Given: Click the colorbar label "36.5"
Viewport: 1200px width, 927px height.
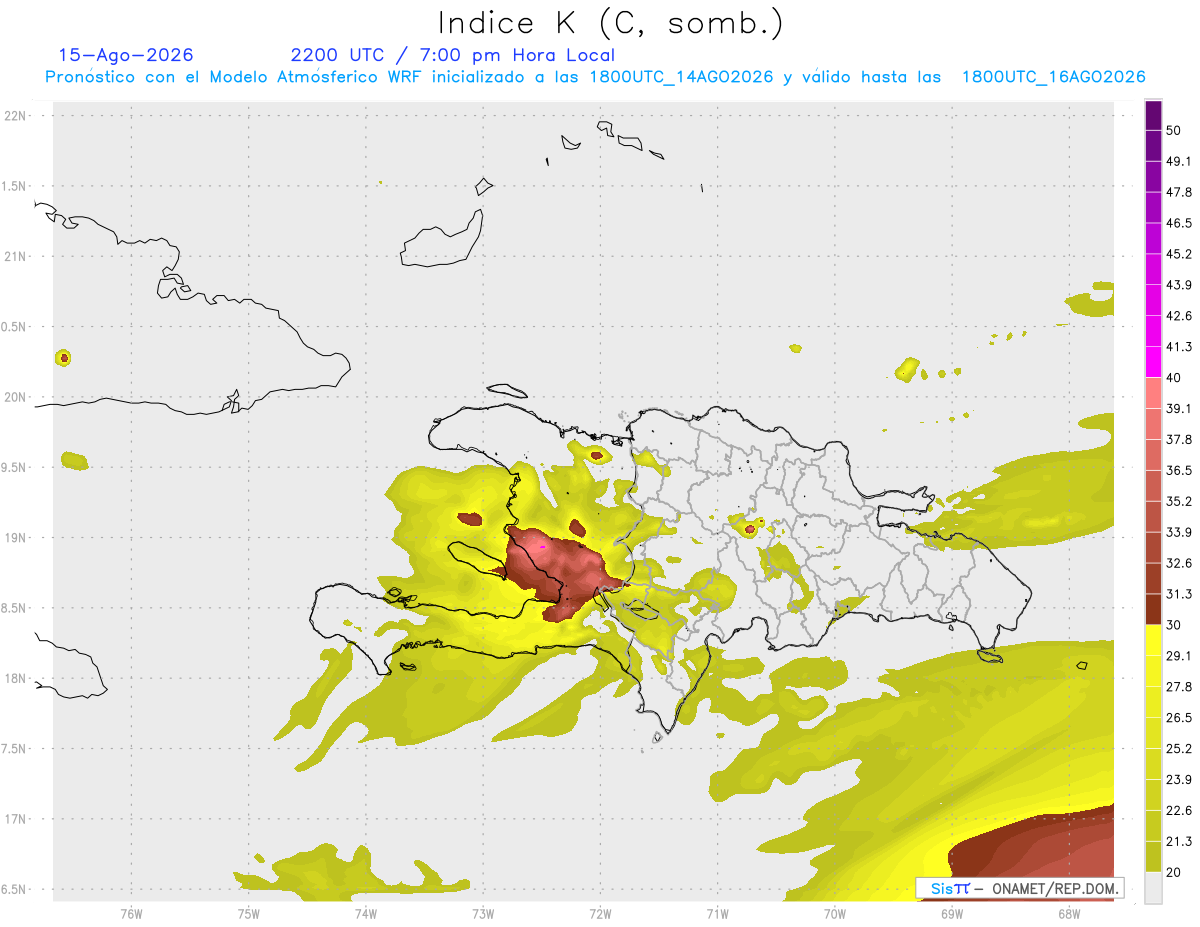Looking at the screenshot, I should point(1179,470).
